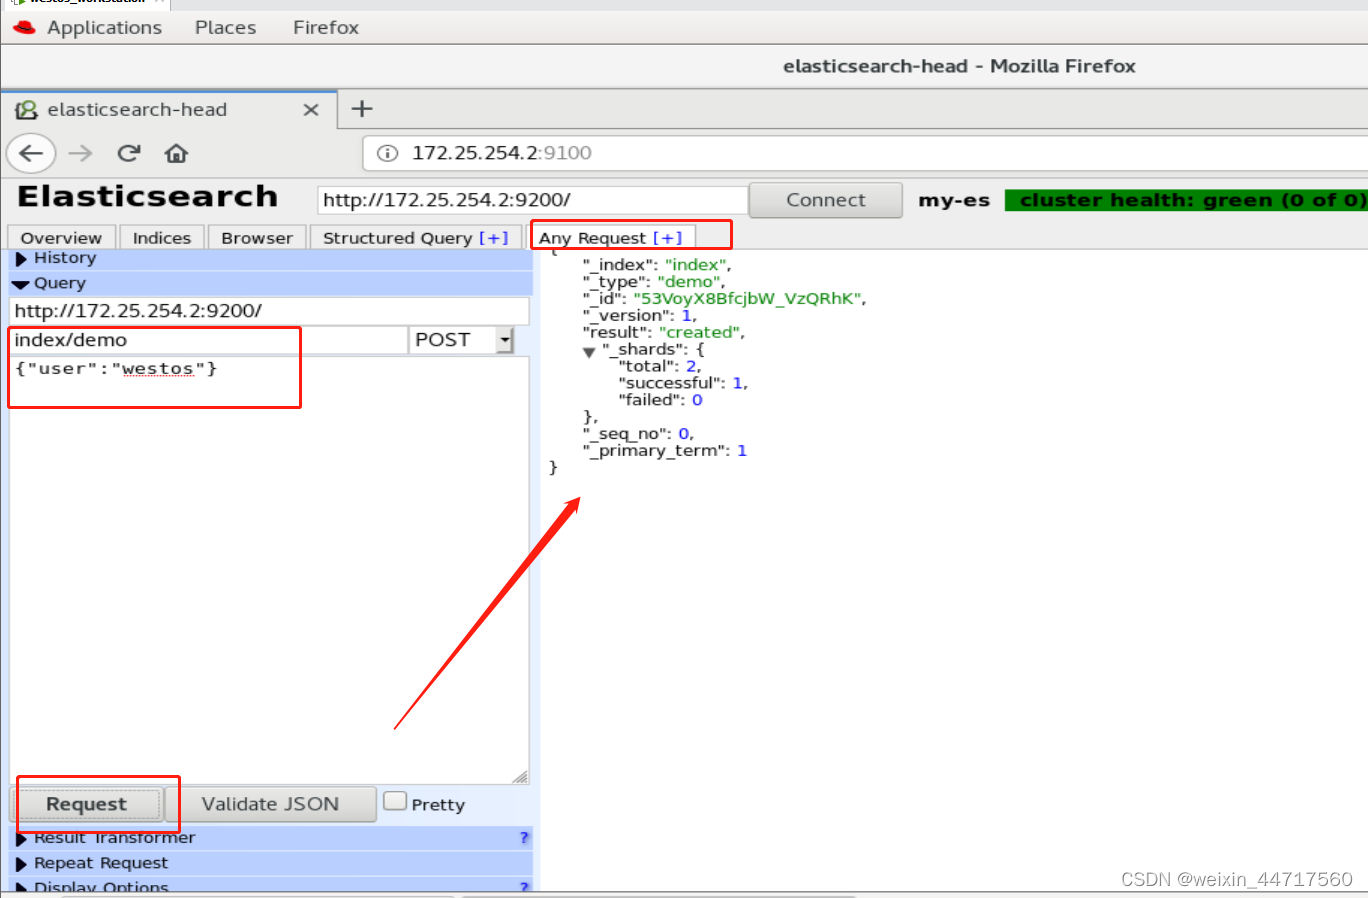The height and width of the screenshot is (898, 1368).
Task: Toggle the Pretty checkbox
Action: tap(395, 801)
